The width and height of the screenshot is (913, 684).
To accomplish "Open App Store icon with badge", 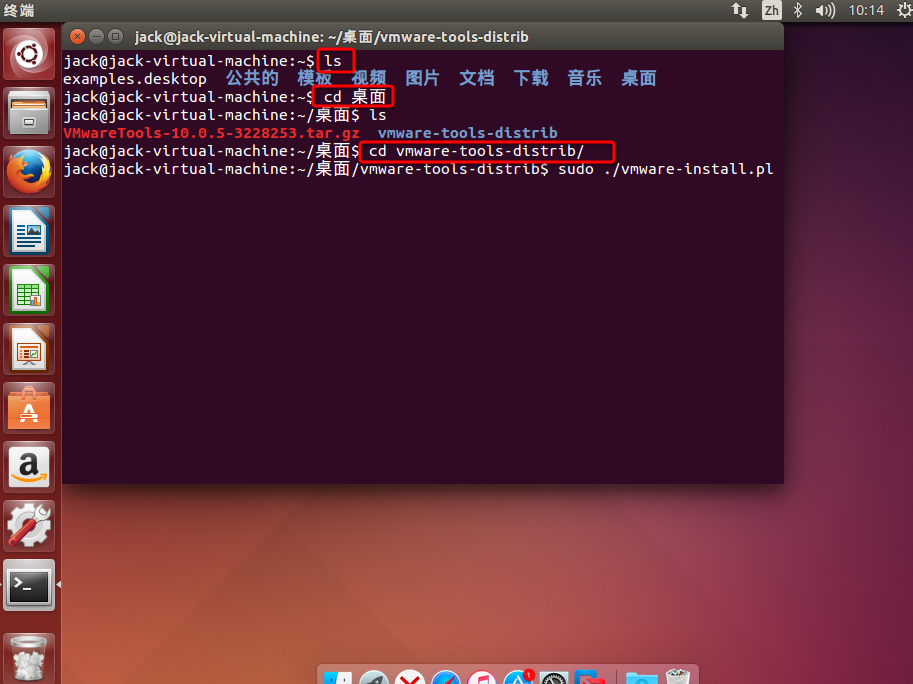I will [x=518, y=677].
